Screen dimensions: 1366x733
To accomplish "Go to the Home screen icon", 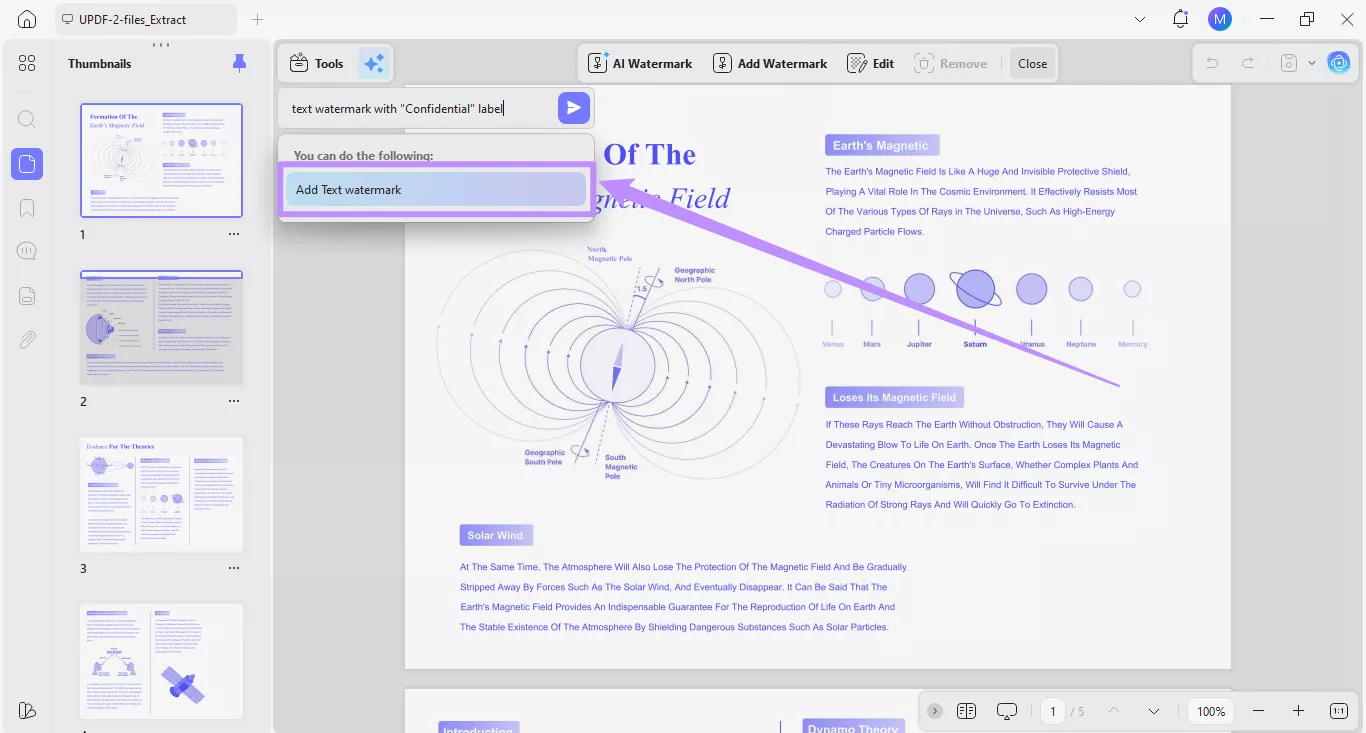I will click(27, 19).
